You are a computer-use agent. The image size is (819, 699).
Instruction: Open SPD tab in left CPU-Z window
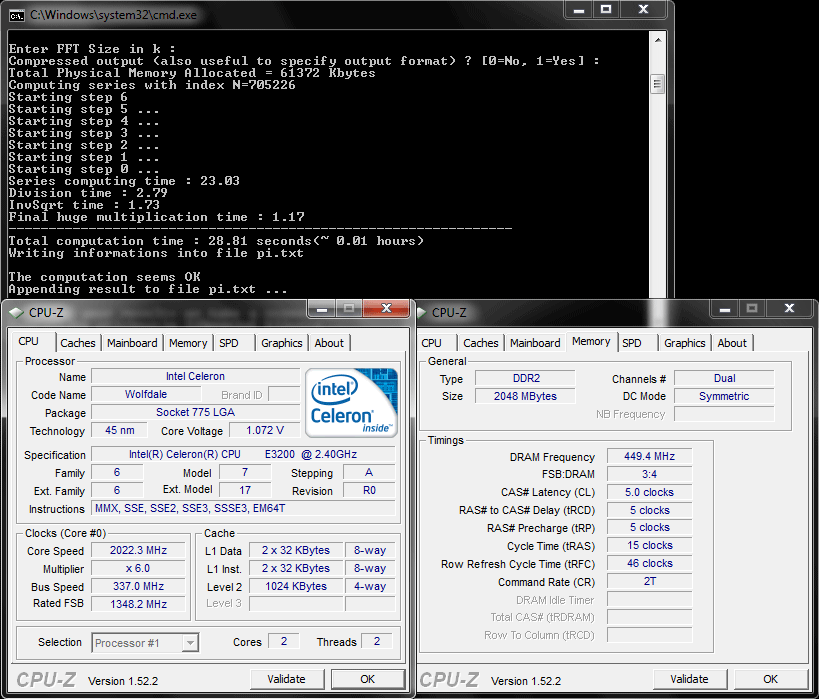click(229, 343)
